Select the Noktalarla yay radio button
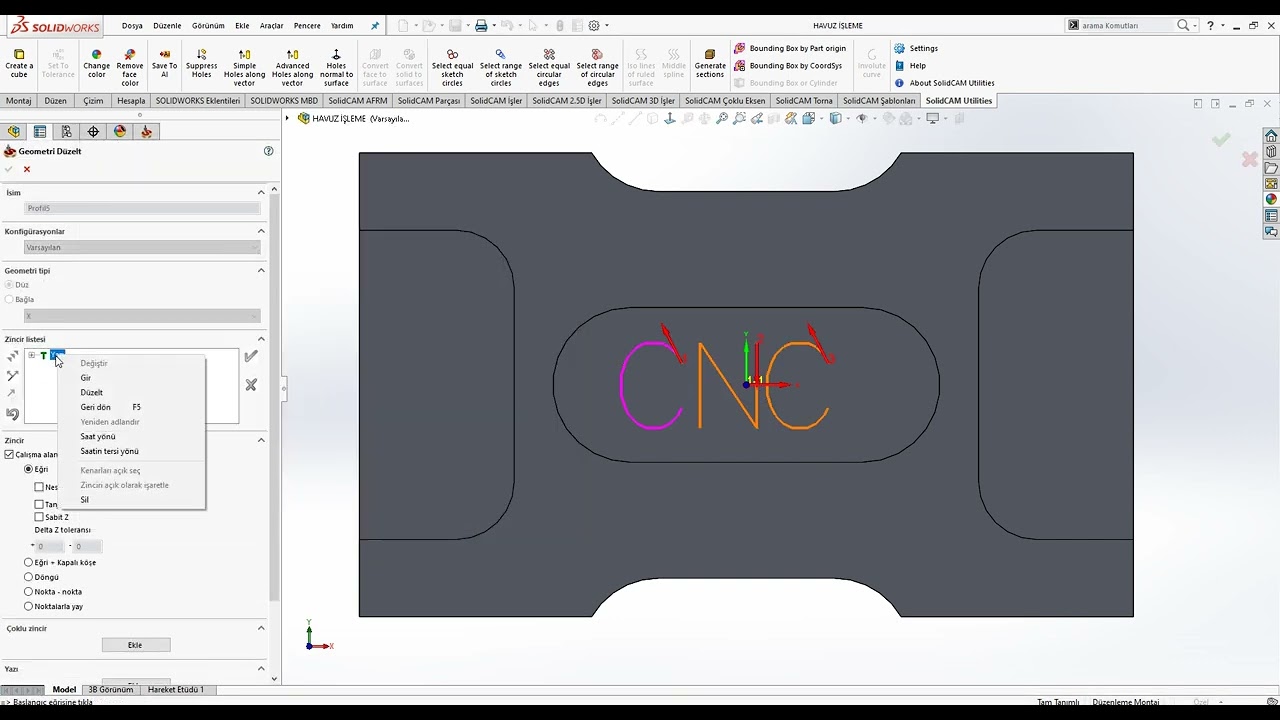The width and height of the screenshot is (1280, 720). pos(29,607)
